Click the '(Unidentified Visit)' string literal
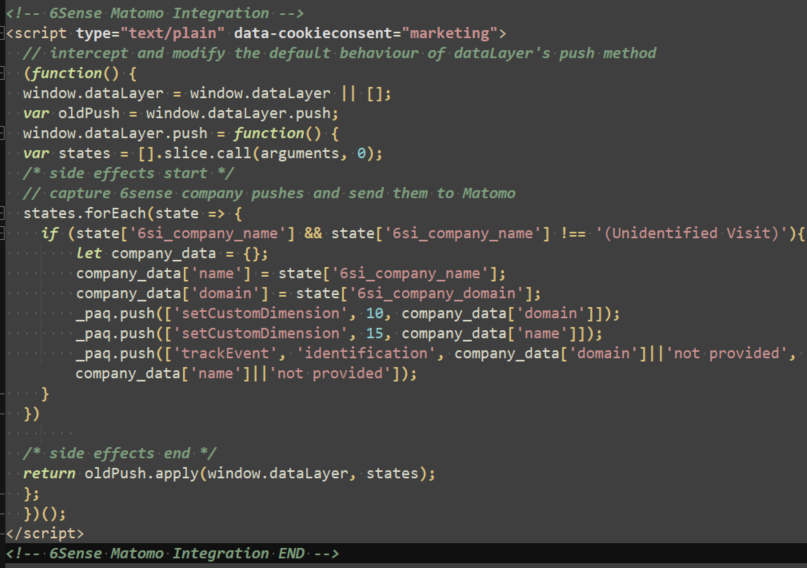The height and width of the screenshot is (568, 807). pyautogui.click(x=692, y=234)
